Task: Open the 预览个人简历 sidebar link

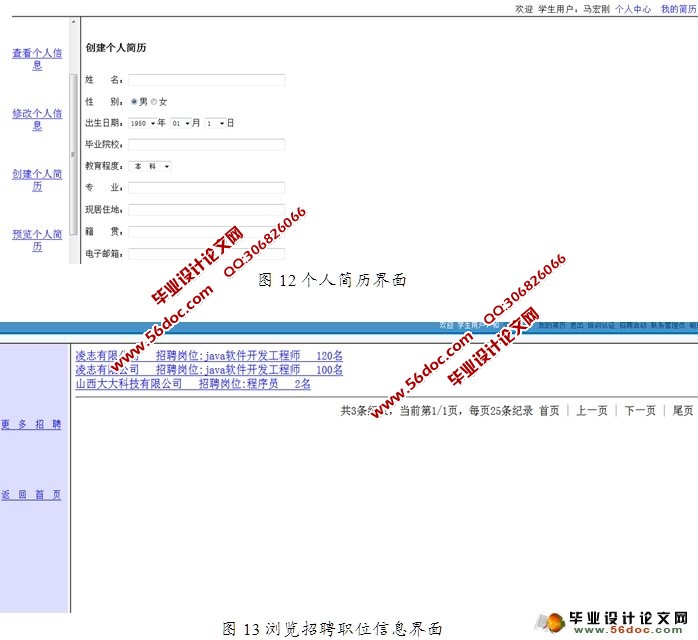Action: (x=37, y=240)
